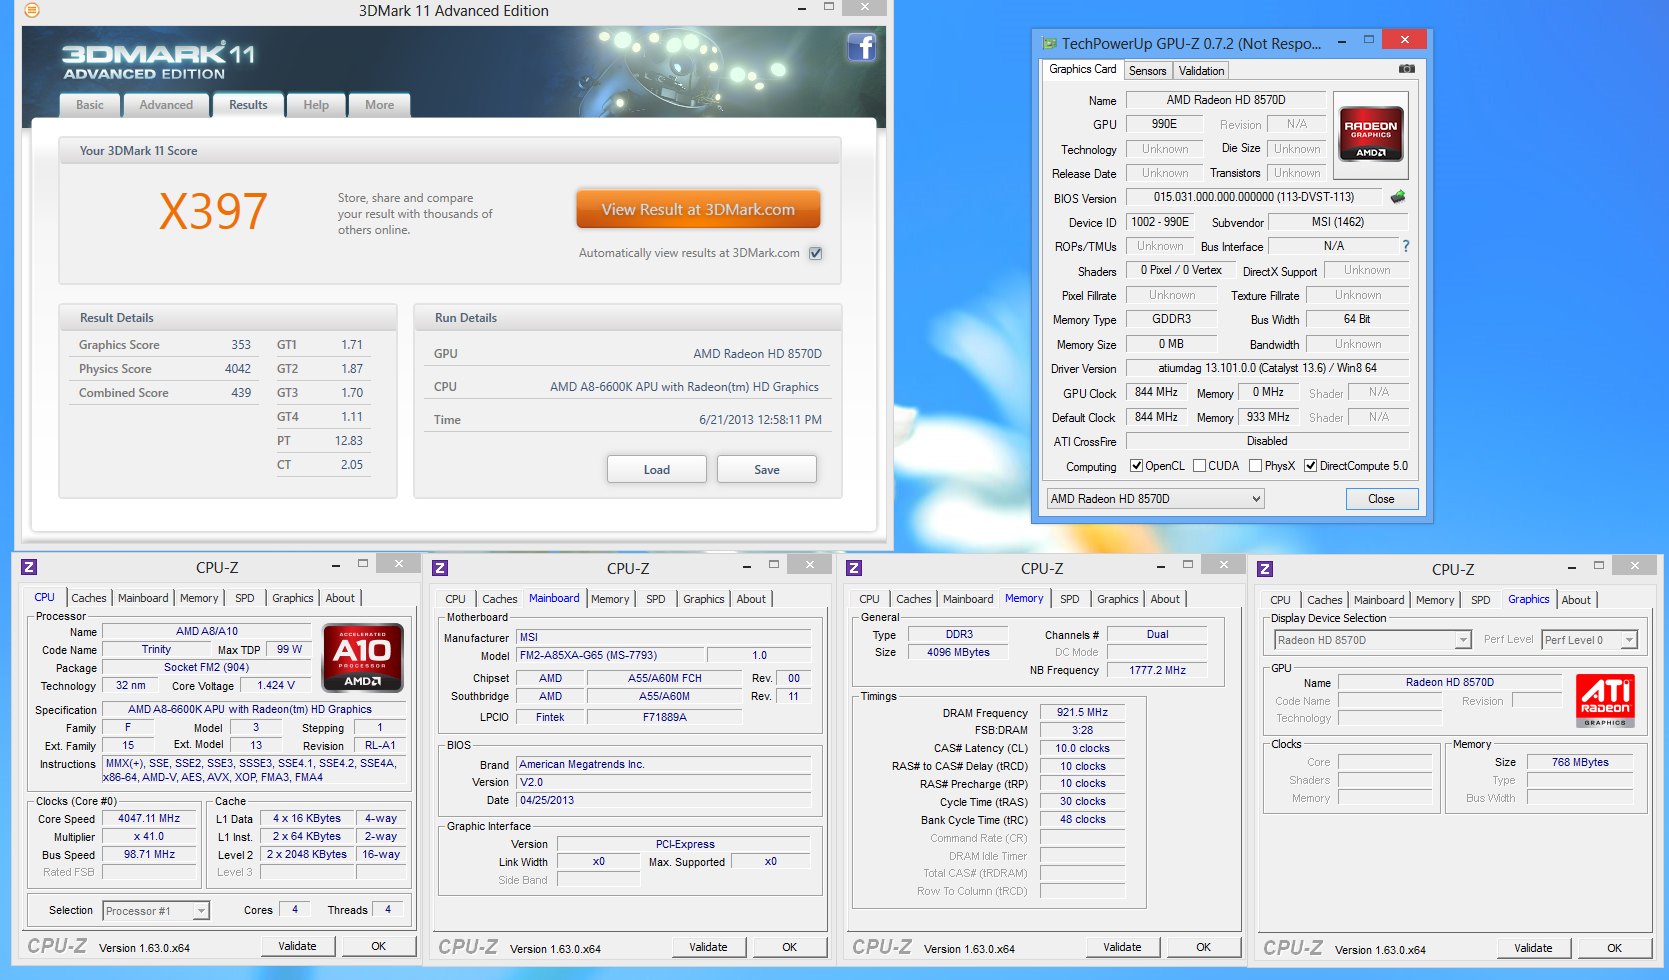
Task: Open the Processor #1 selection dropdown
Action: pyautogui.click(x=155, y=911)
